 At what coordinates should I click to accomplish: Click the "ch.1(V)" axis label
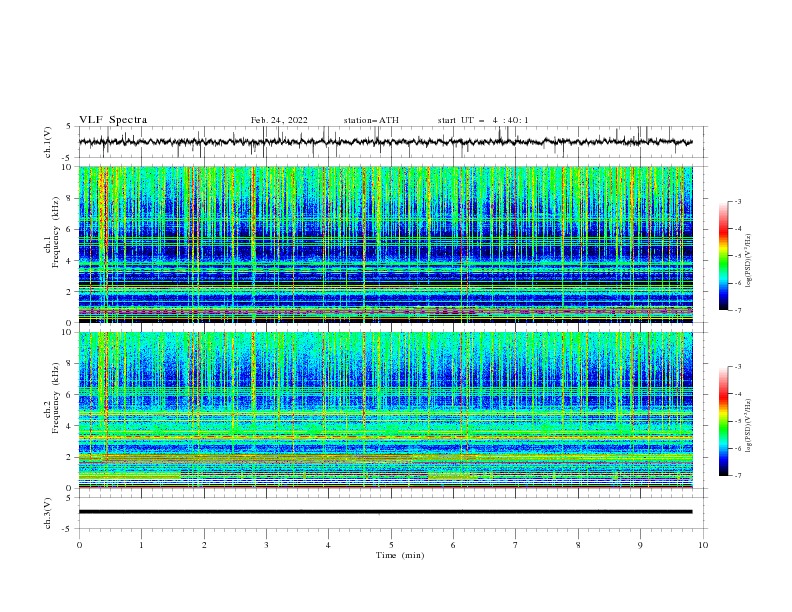point(48,142)
